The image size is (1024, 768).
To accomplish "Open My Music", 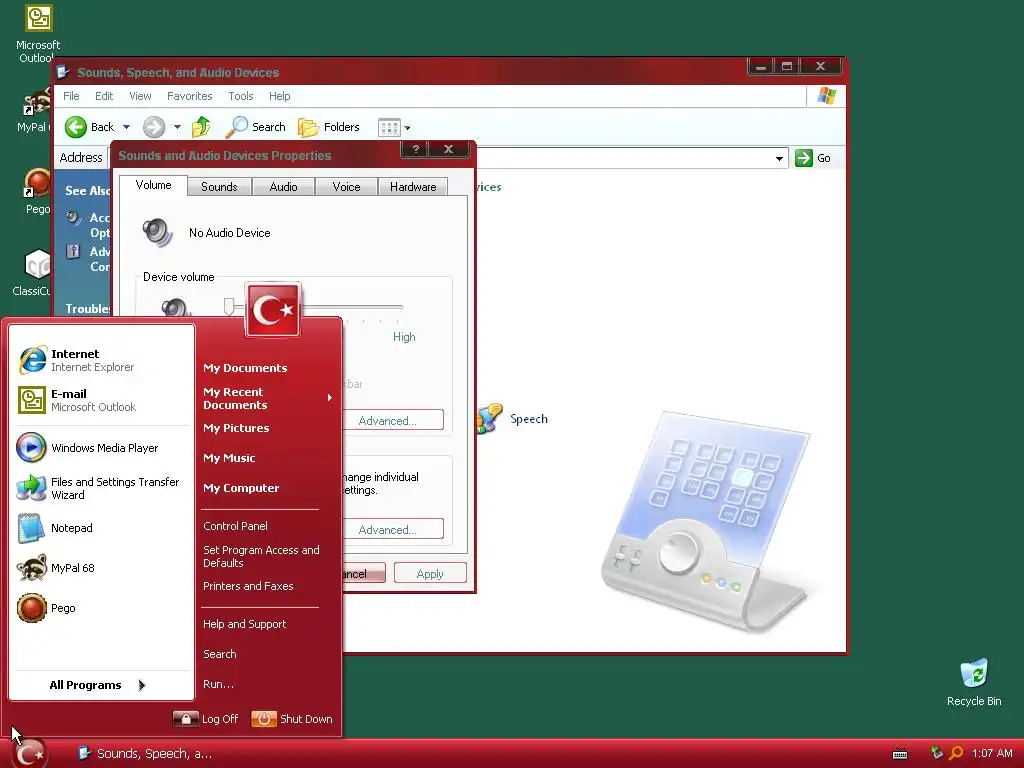I will pos(229,458).
